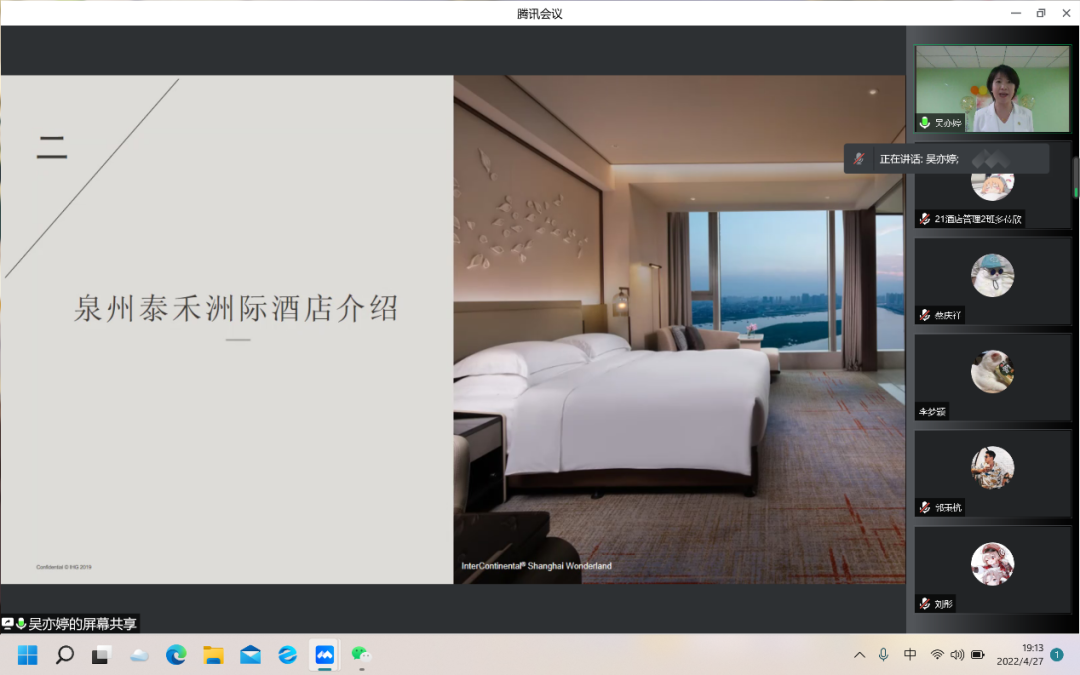Click the shared slide title 泉州泰禾洲际酒店介绍
Image resolution: width=1080 pixels, height=675 pixels.
(236, 309)
